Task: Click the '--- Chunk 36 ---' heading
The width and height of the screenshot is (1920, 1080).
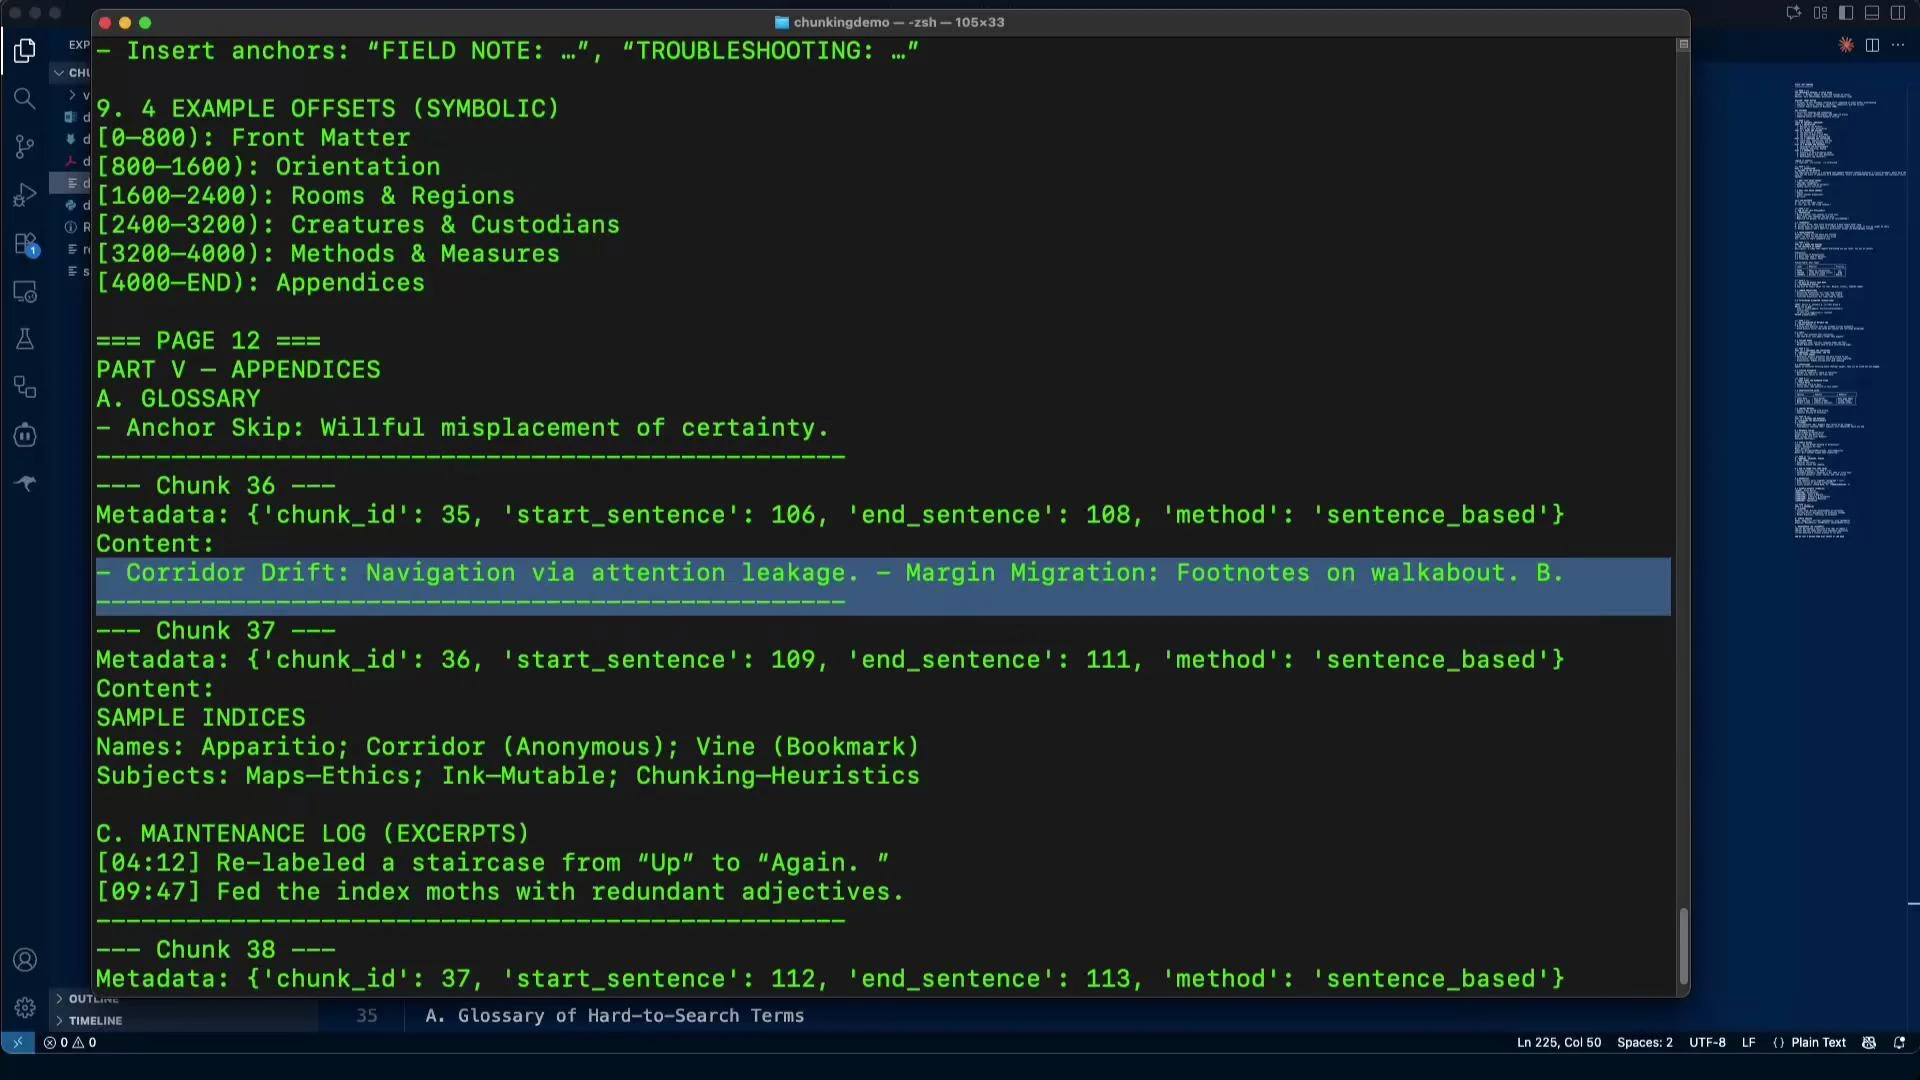Action: pos(216,486)
